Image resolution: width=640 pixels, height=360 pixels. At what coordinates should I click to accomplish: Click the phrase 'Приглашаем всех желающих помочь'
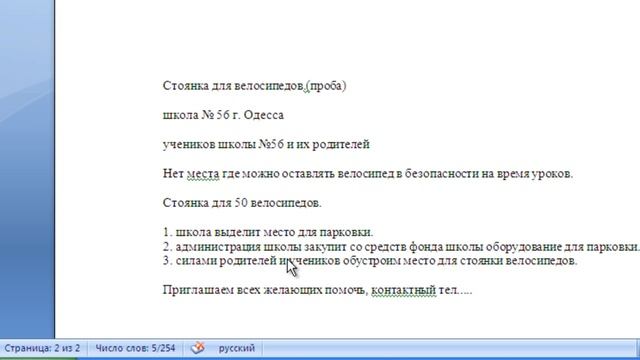point(264,290)
